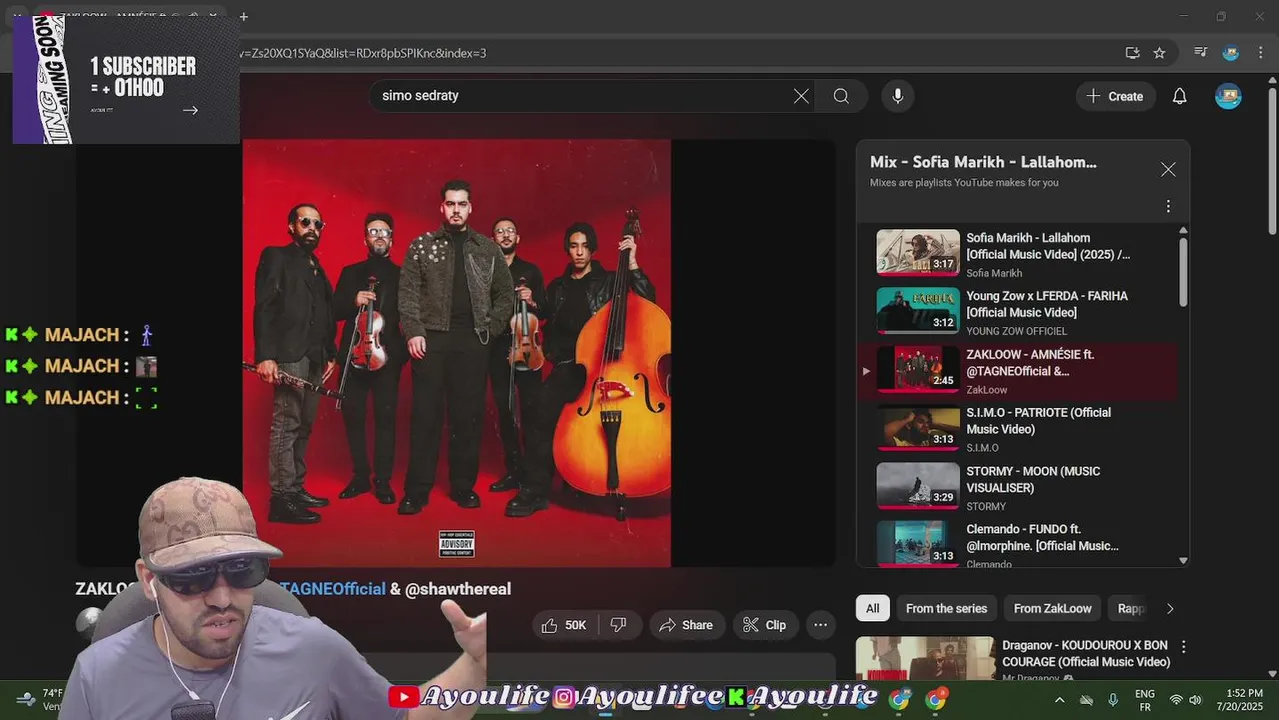Open options for the Draganov video
The width and height of the screenshot is (1279, 720).
(x=1184, y=647)
